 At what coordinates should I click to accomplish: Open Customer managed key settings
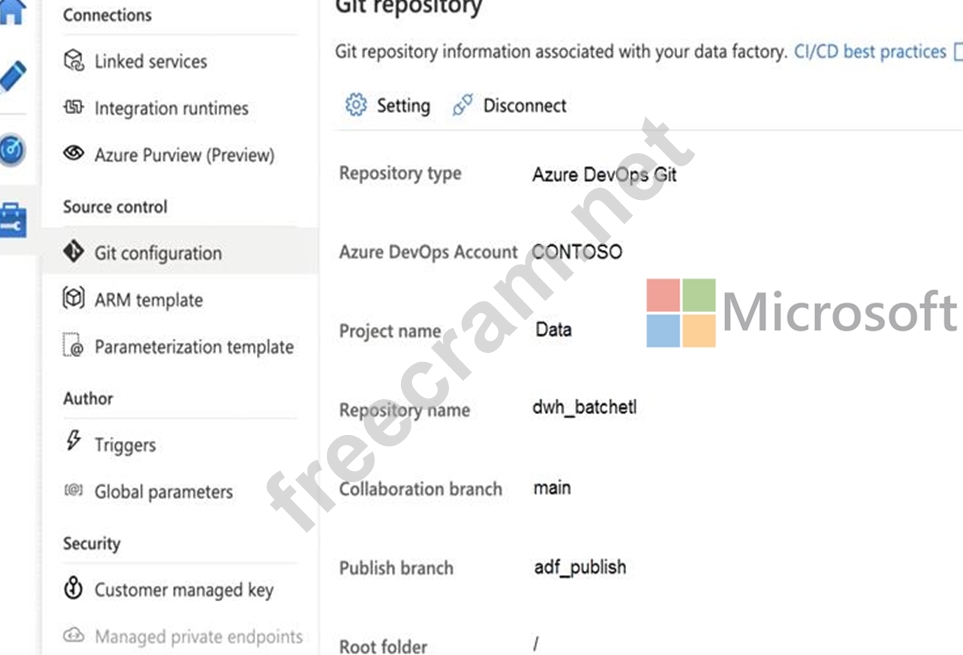click(x=183, y=590)
